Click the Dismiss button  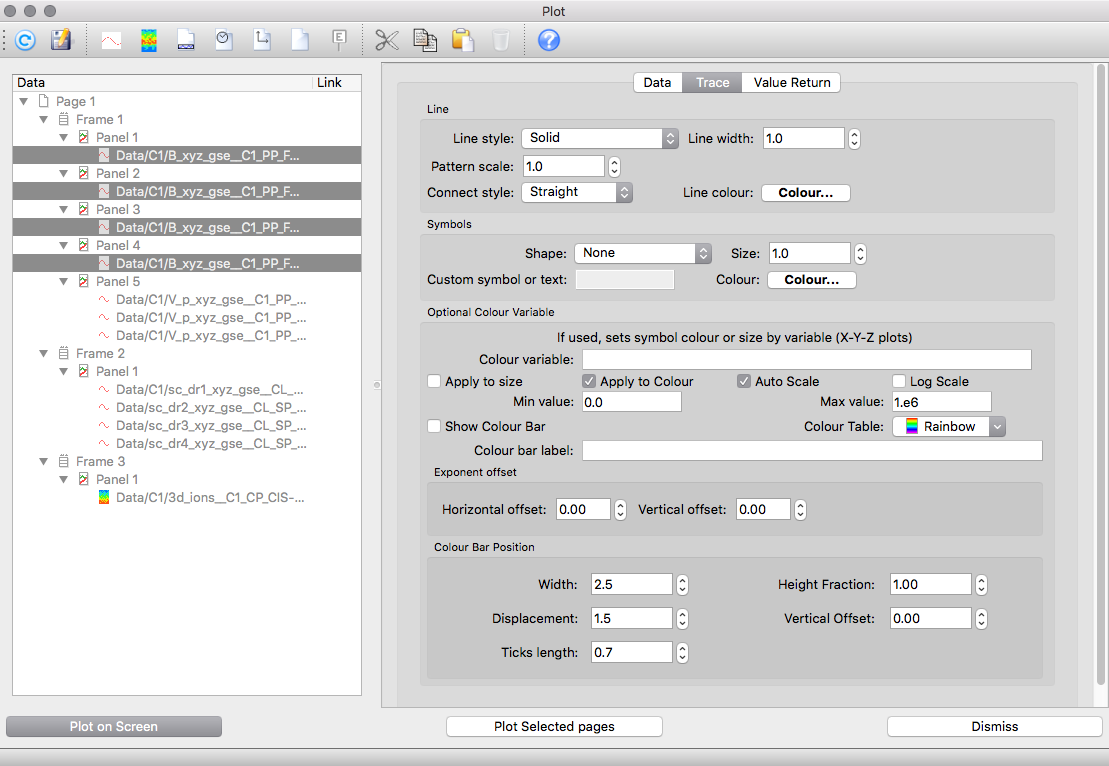[994, 726]
